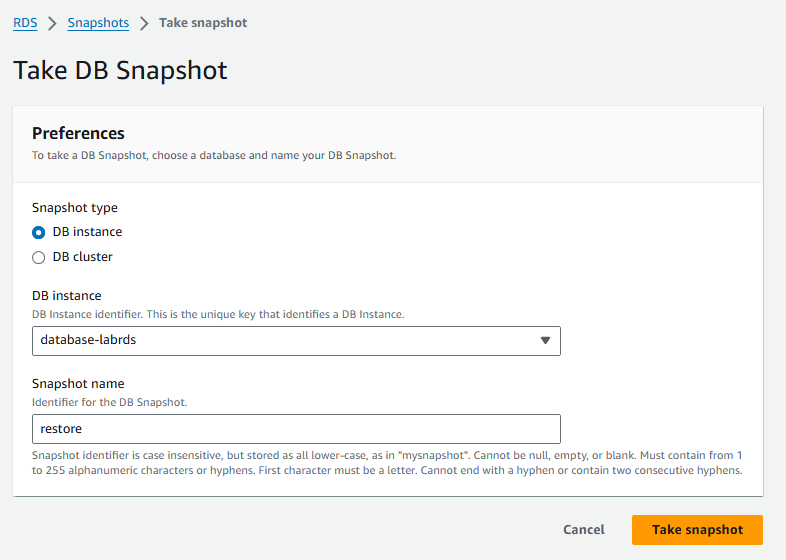
Task: Click the Preferences description text
Action: 215,156
